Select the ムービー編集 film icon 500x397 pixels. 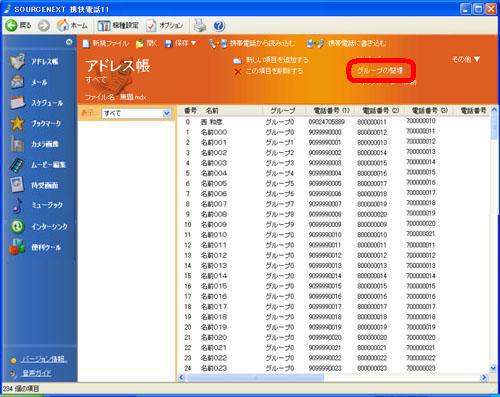click(x=17, y=164)
